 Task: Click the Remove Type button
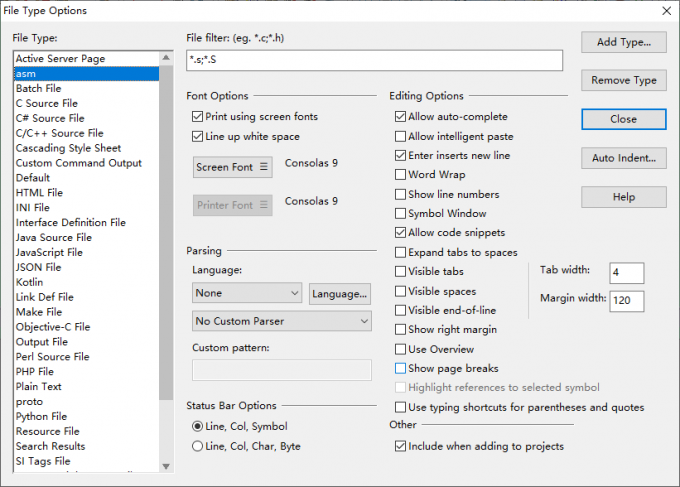pos(624,80)
